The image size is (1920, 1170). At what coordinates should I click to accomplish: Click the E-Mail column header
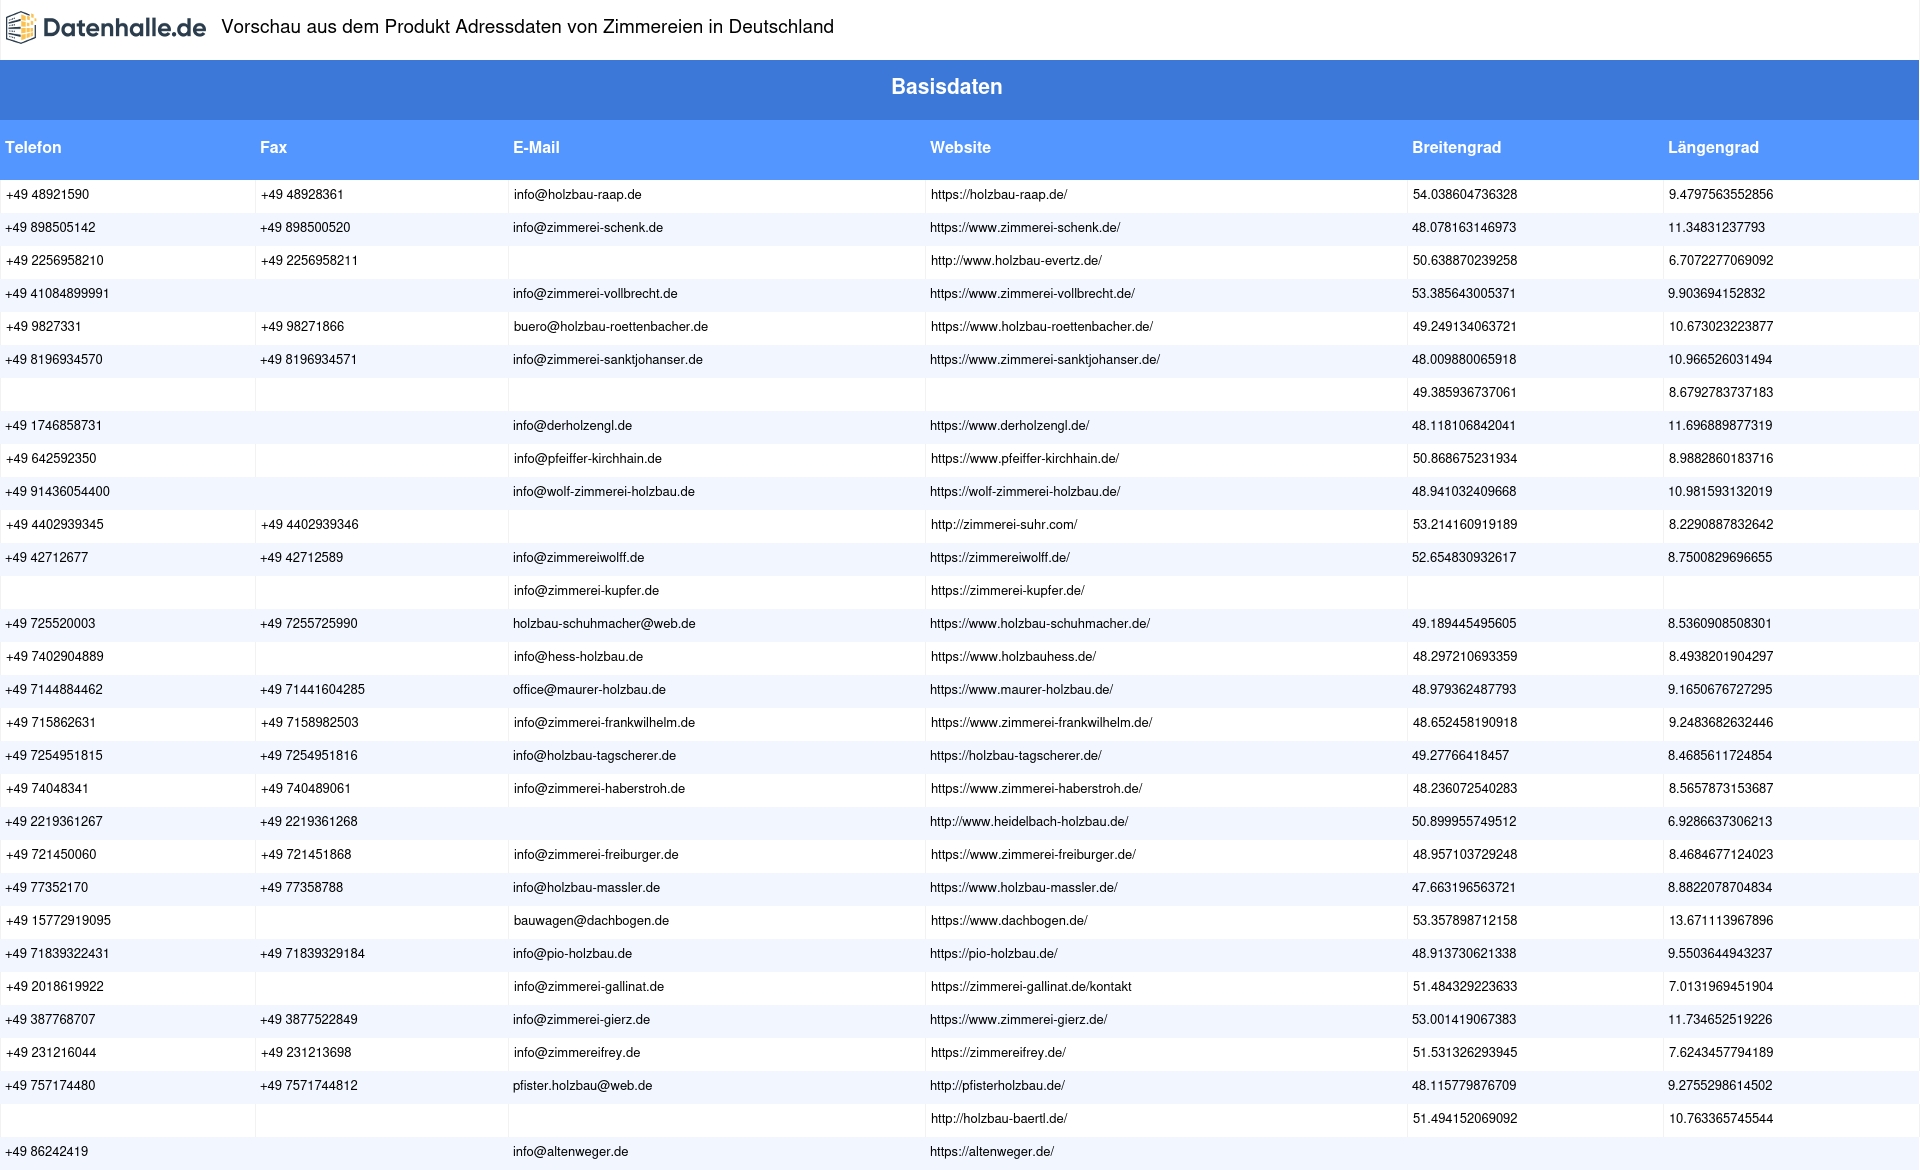pyautogui.click(x=536, y=148)
